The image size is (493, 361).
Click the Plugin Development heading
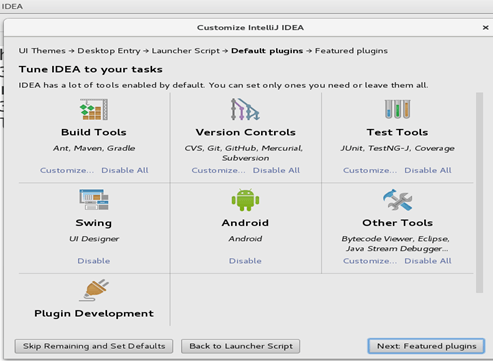[x=94, y=314]
